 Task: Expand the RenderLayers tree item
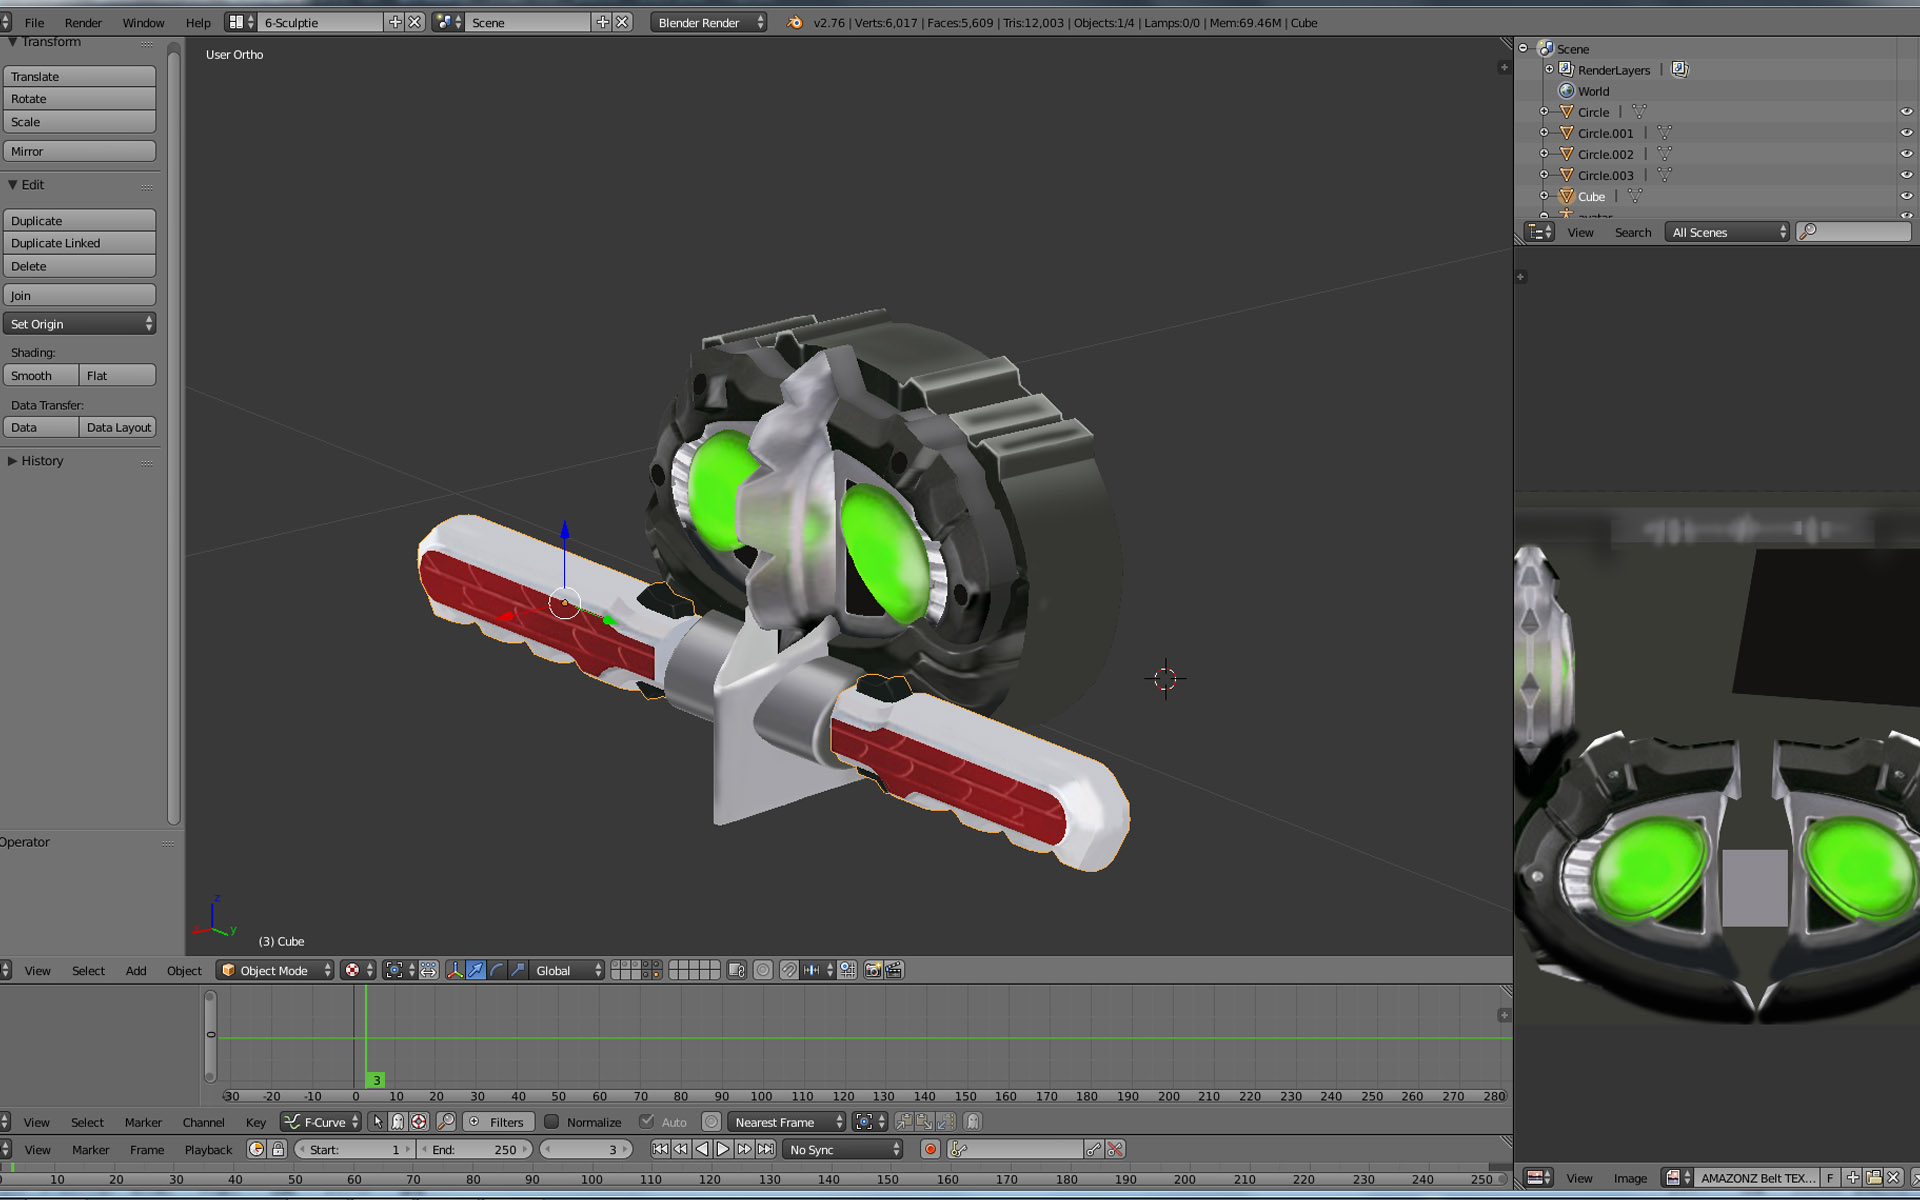click(x=1549, y=70)
